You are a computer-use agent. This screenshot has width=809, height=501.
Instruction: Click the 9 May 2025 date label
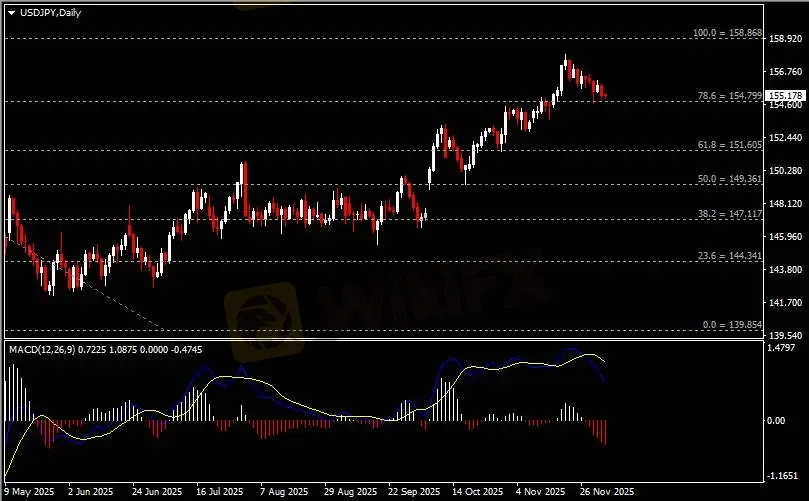(30, 492)
